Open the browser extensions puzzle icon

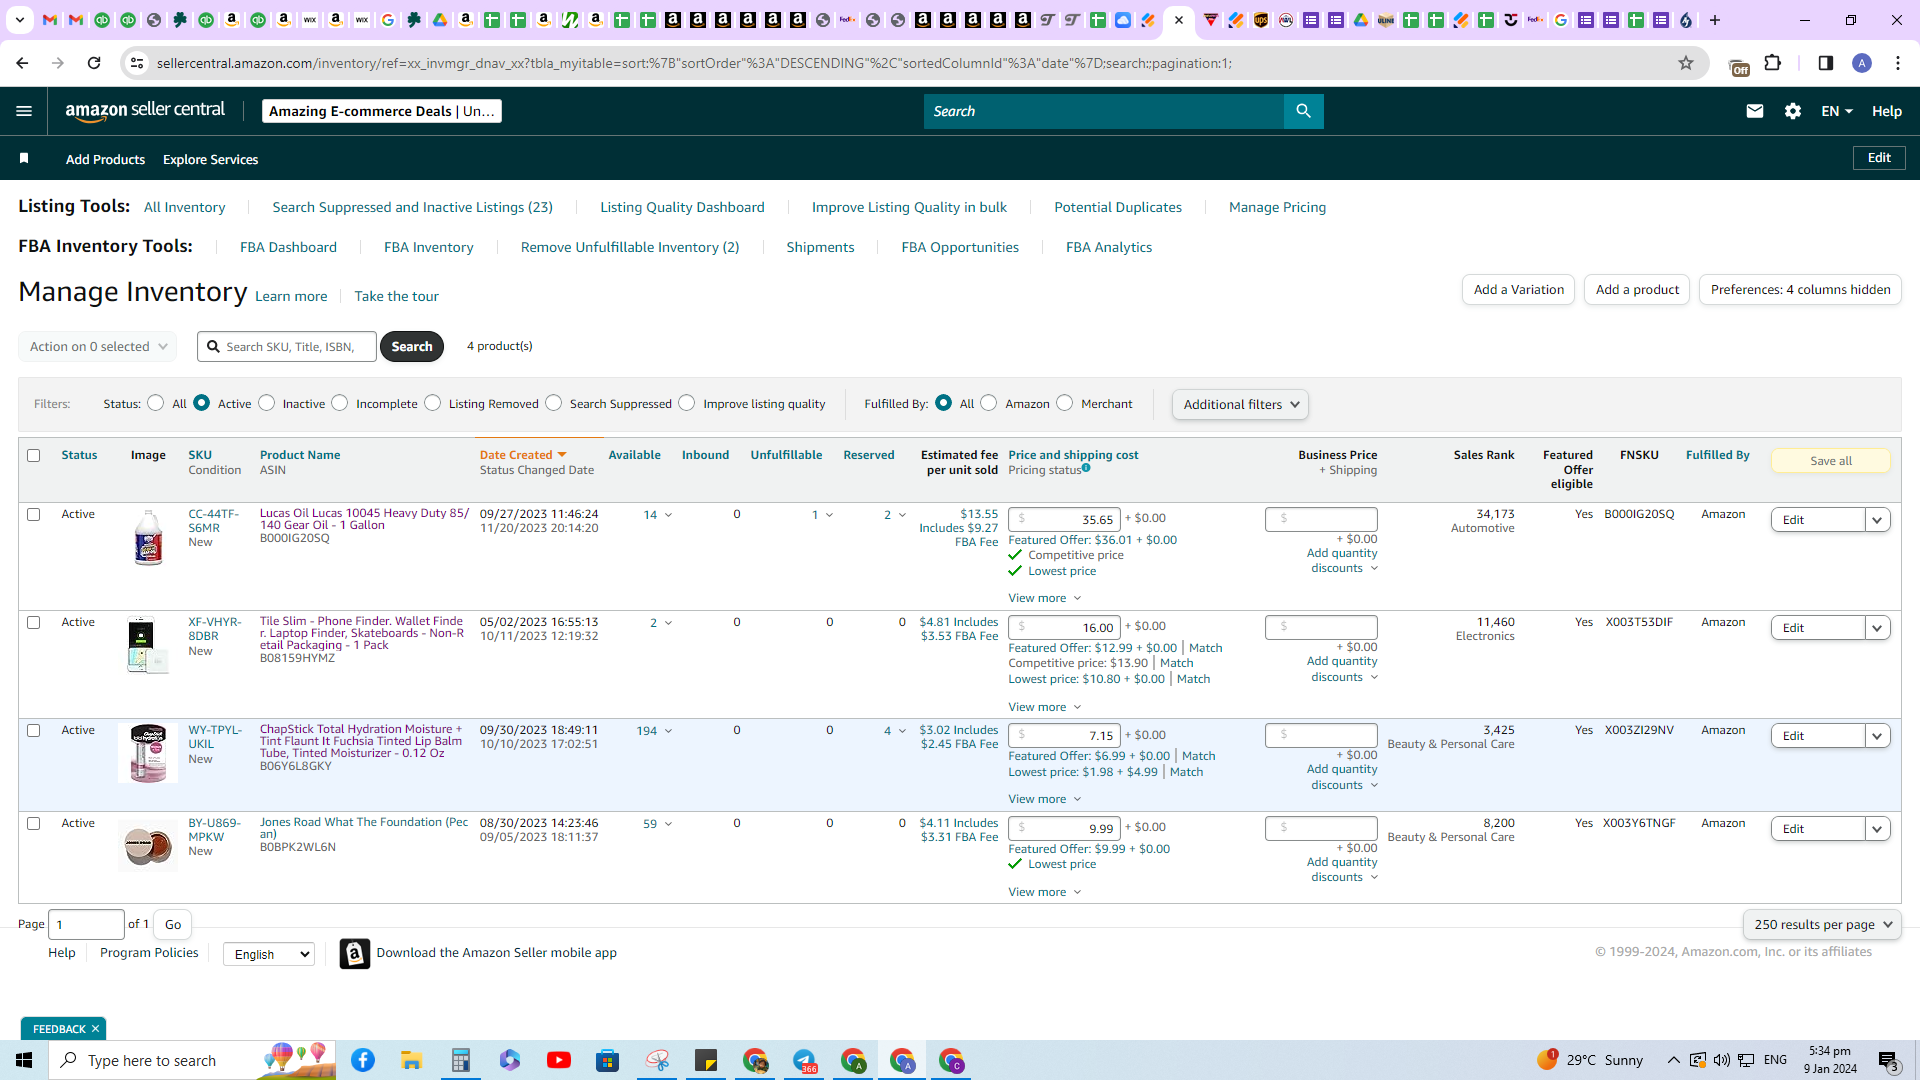pos(1773,63)
